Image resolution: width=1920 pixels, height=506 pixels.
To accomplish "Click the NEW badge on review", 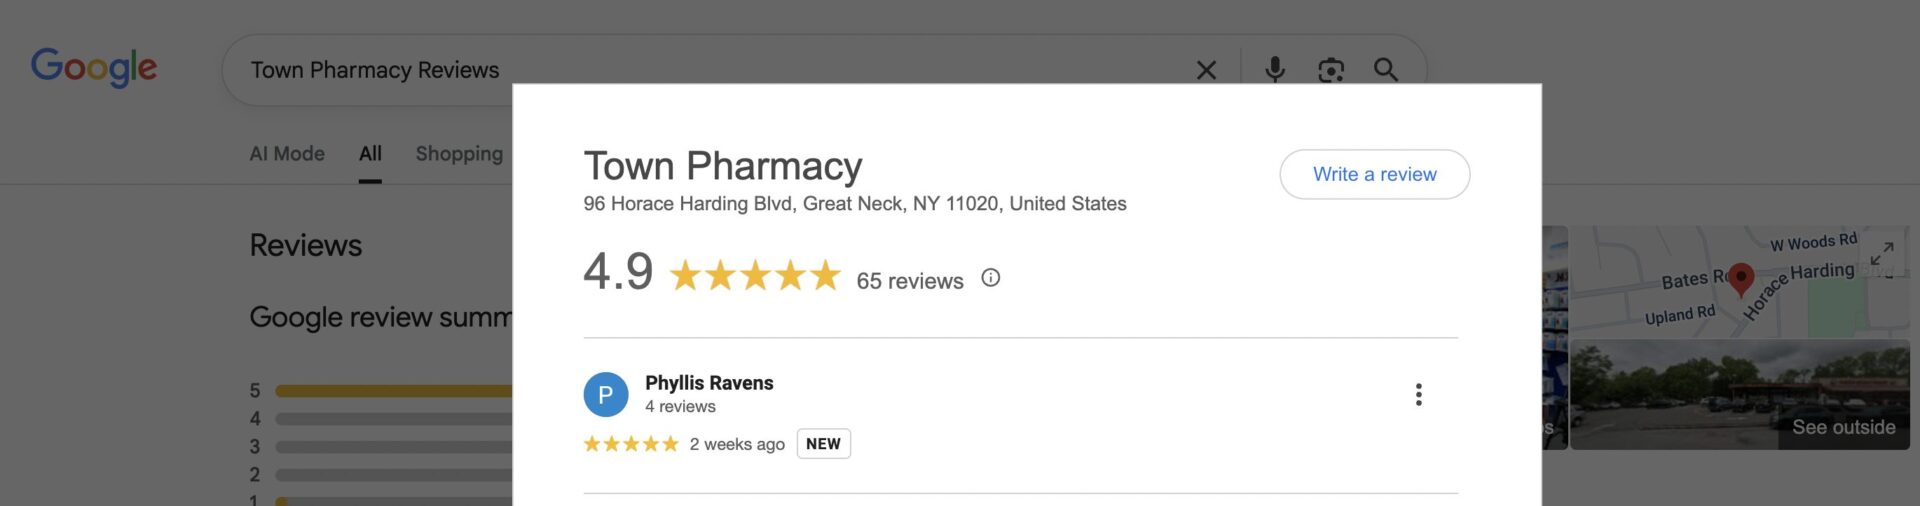I will pos(823,444).
